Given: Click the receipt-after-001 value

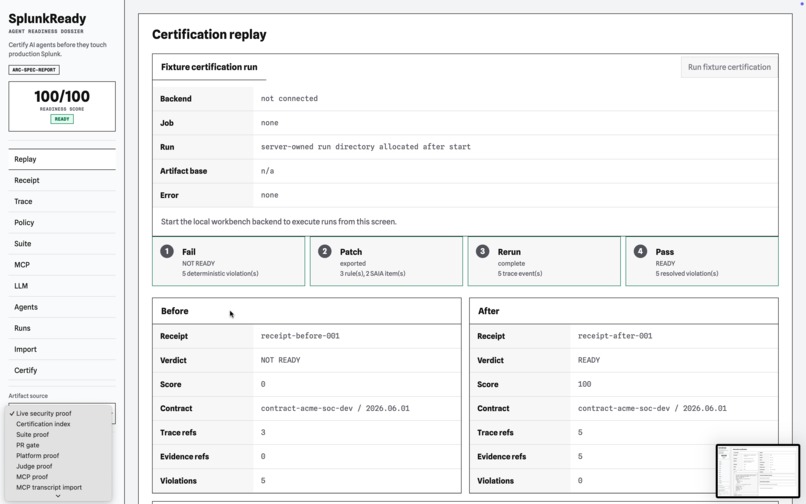Looking at the screenshot, I should click(x=615, y=336).
